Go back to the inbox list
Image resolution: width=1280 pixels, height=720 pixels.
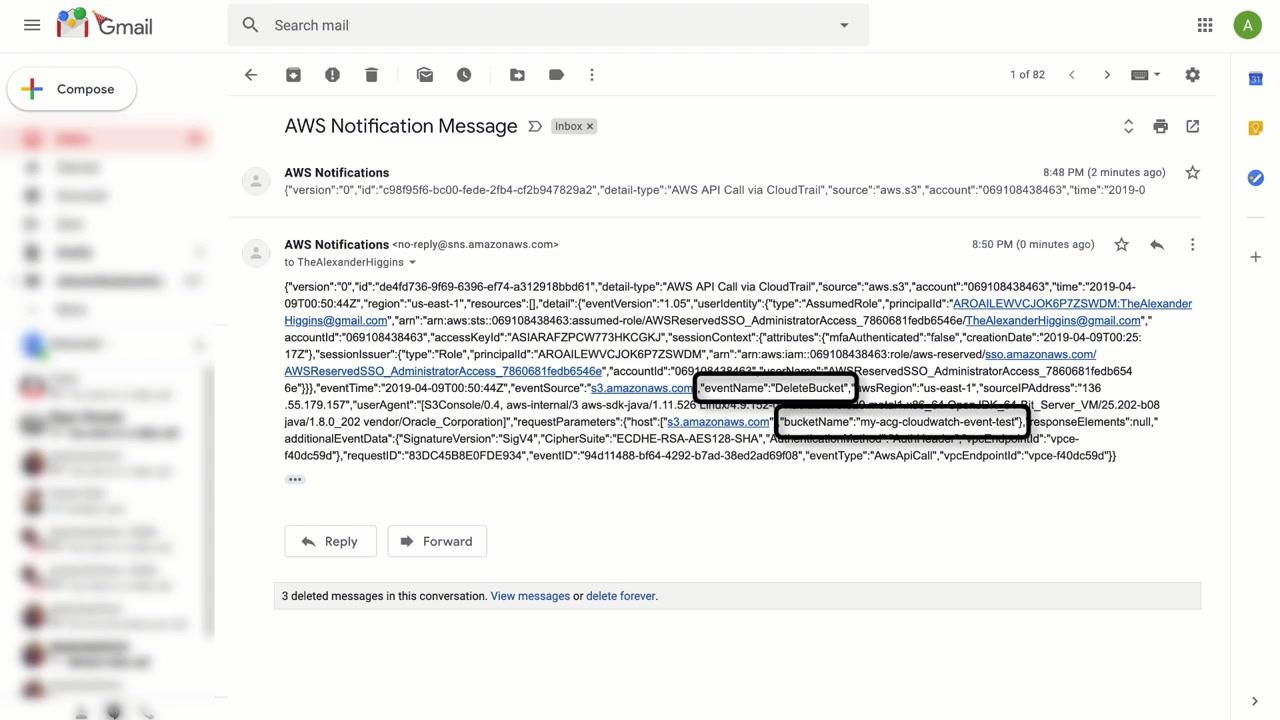tap(251, 75)
